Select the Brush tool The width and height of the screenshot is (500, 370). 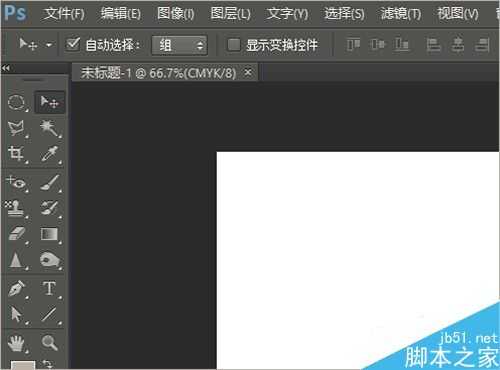(50, 183)
